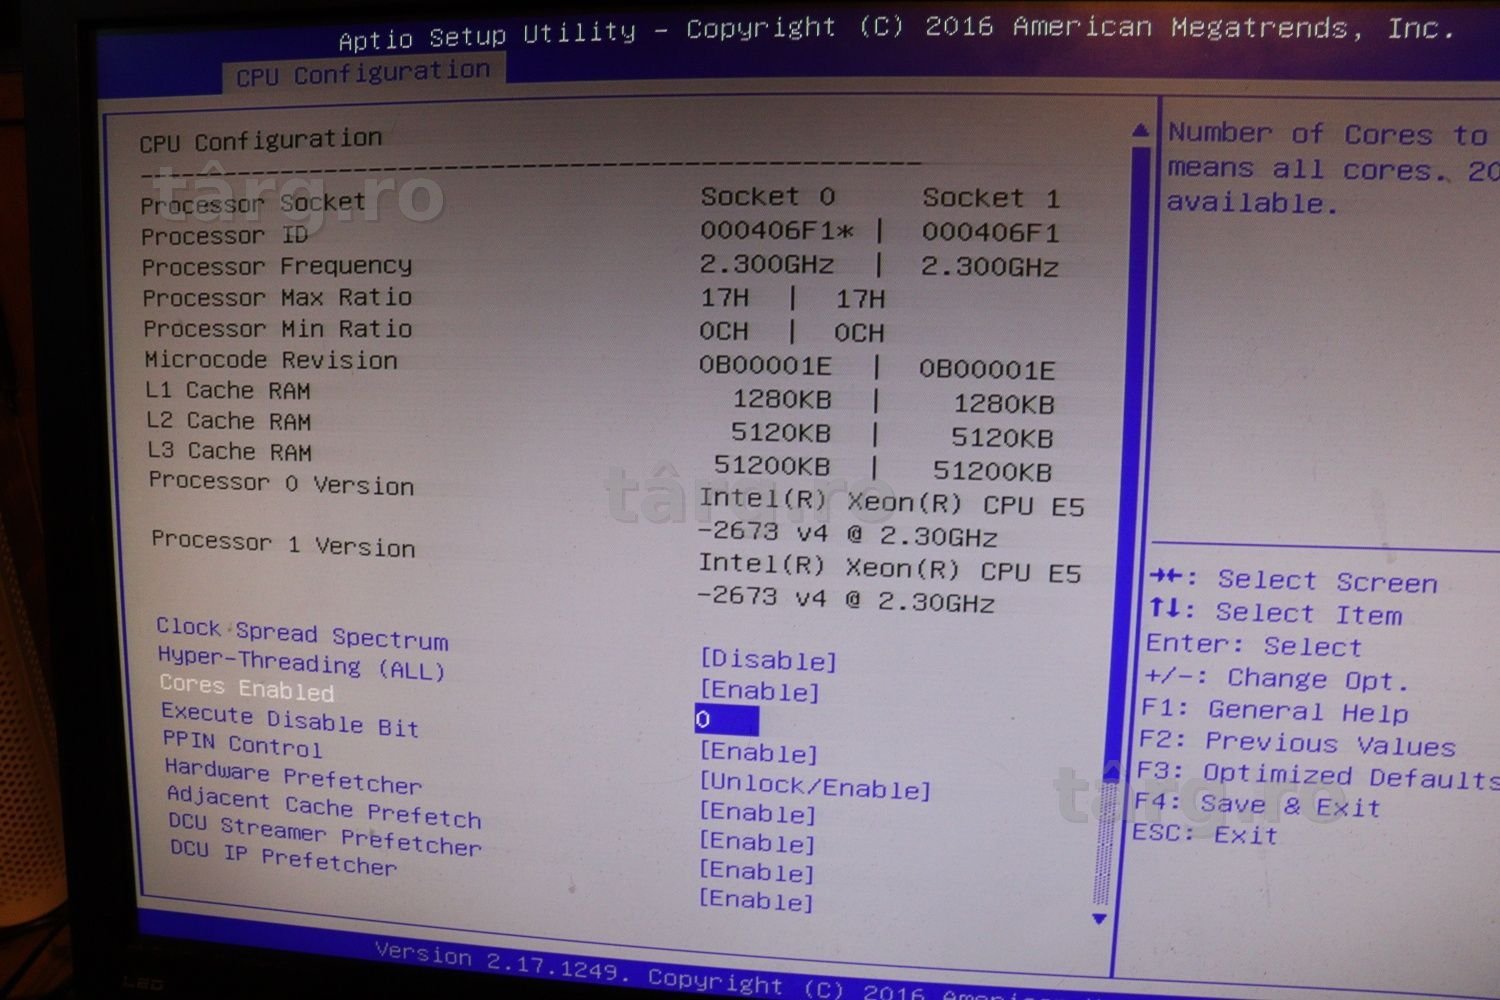Select the Clock Spread Spectrum setting label

[x=302, y=633]
